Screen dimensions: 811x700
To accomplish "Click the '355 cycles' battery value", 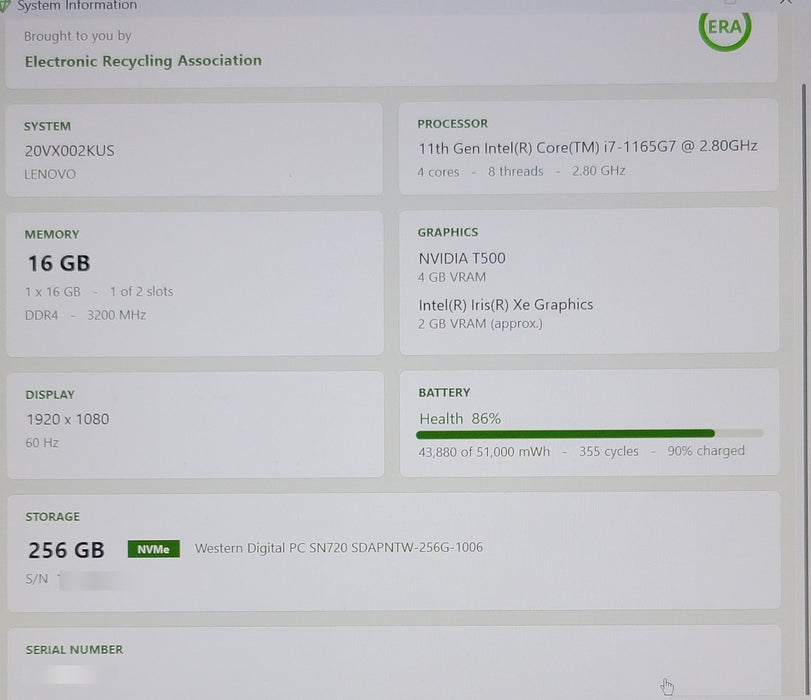I will coord(609,452).
